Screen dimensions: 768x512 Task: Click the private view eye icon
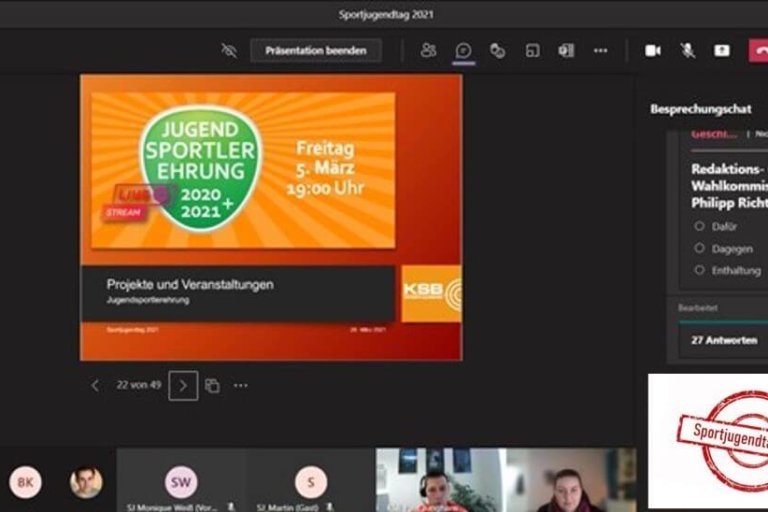(x=229, y=50)
